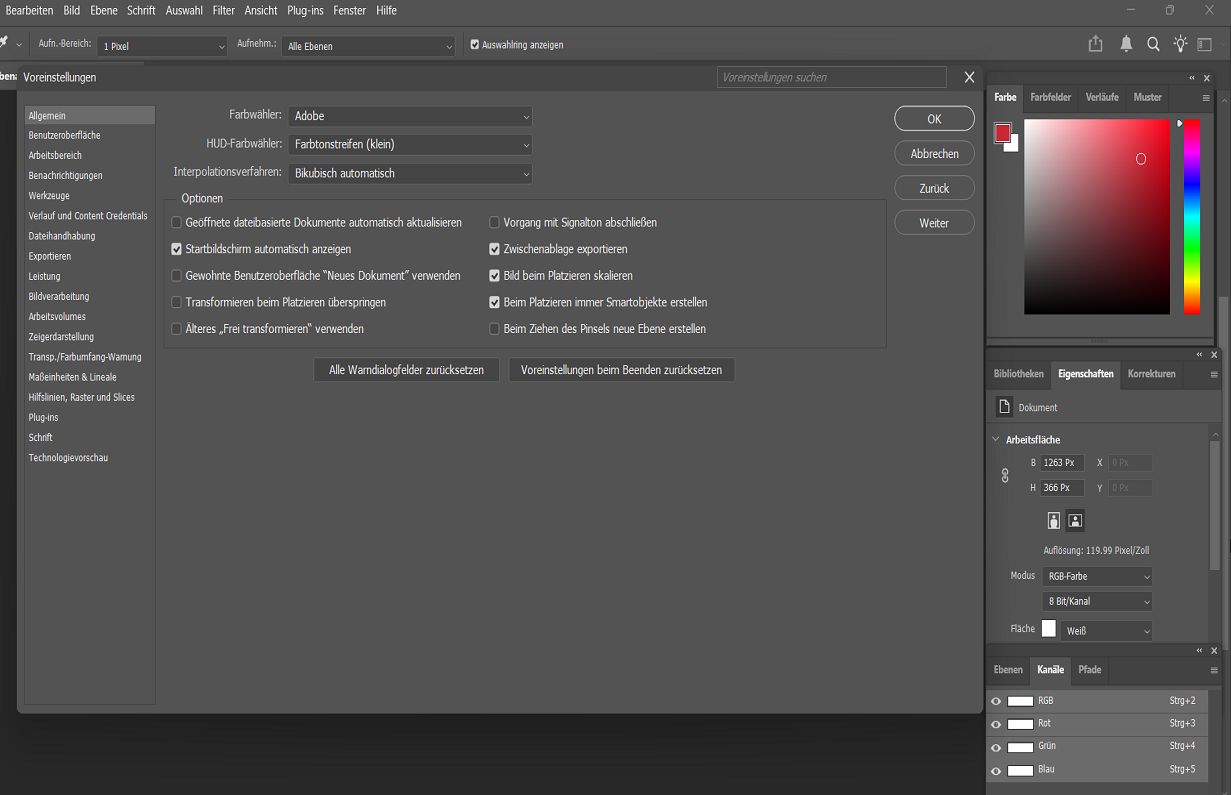The width and height of the screenshot is (1231, 795).
Task: Switch to the Korrekturen tab
Action: 1151,374
